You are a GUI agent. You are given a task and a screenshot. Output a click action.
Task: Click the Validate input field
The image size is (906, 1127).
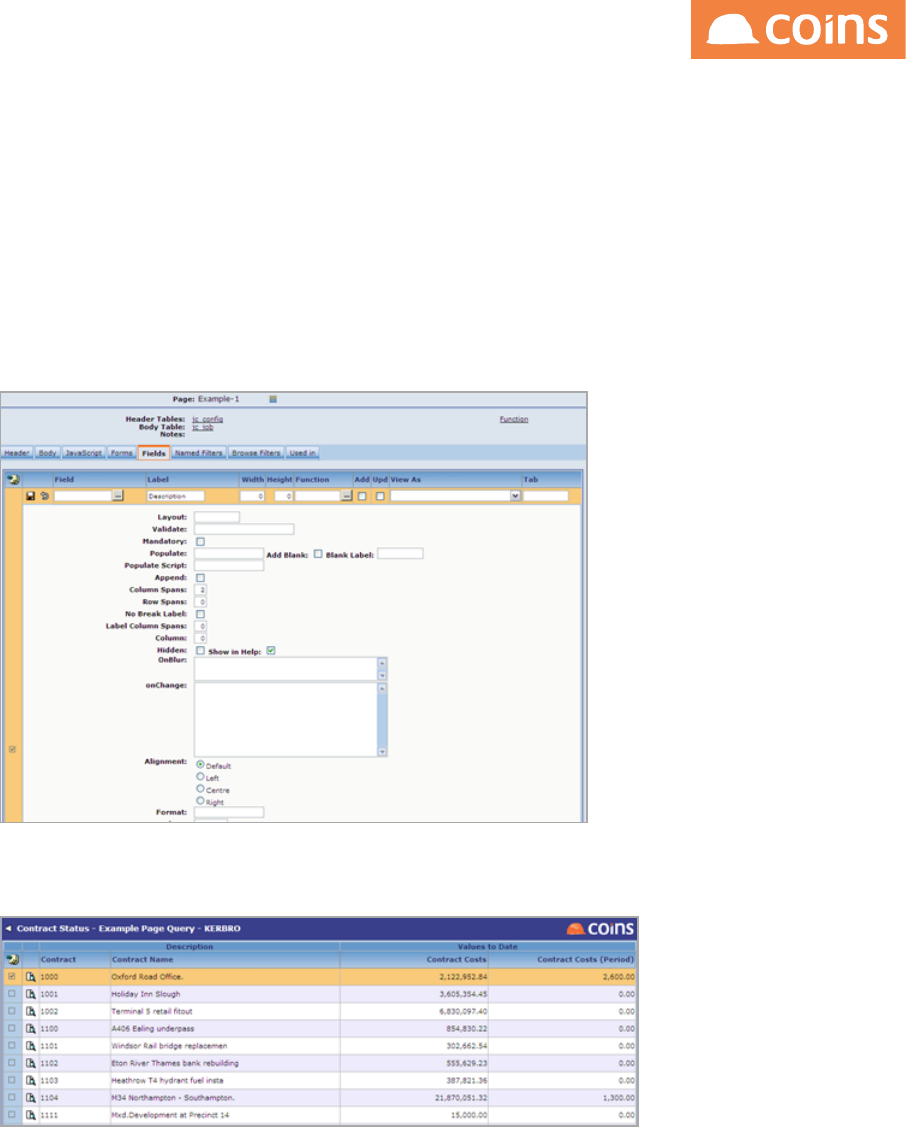tap(244, 529)
